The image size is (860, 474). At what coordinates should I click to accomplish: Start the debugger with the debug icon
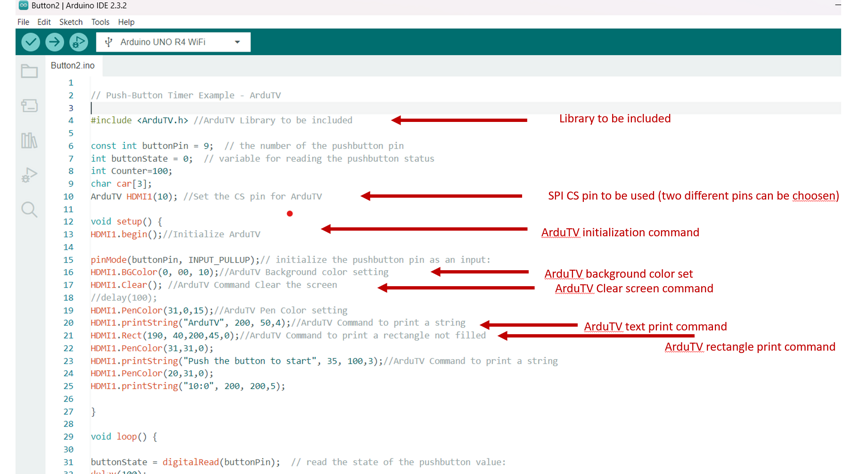point(78,42)
